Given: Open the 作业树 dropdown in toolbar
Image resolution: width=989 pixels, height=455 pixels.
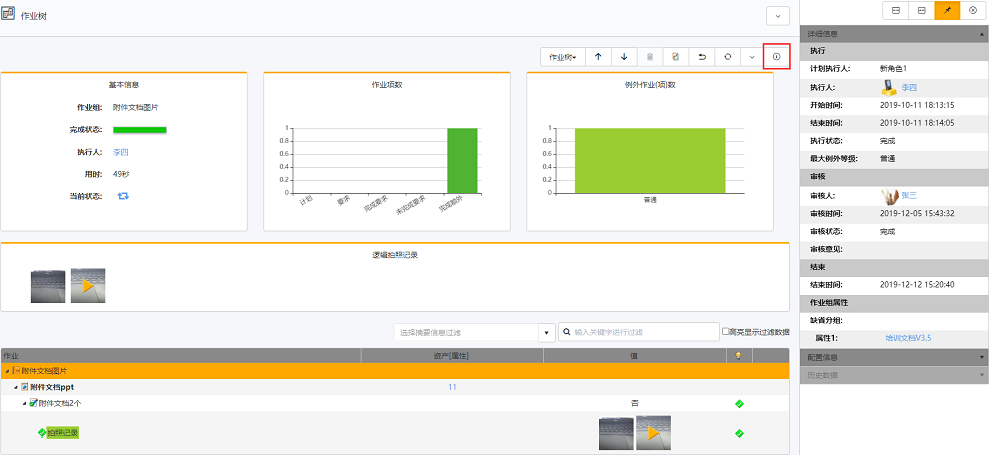Looking at the screenshot, I should 561,57.
